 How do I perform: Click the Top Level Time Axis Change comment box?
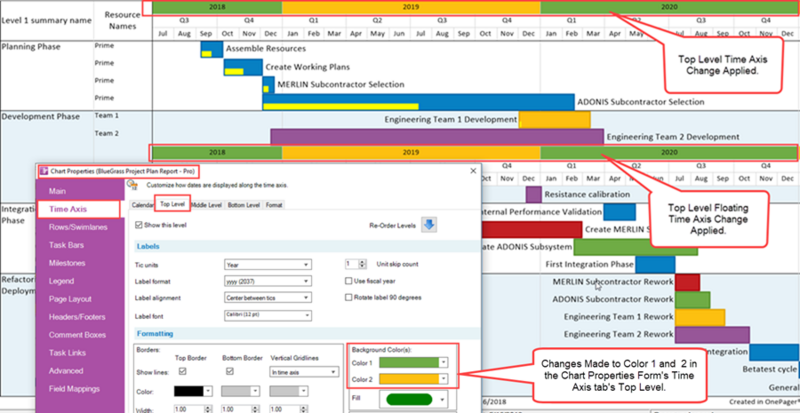[x=723, y=65]
